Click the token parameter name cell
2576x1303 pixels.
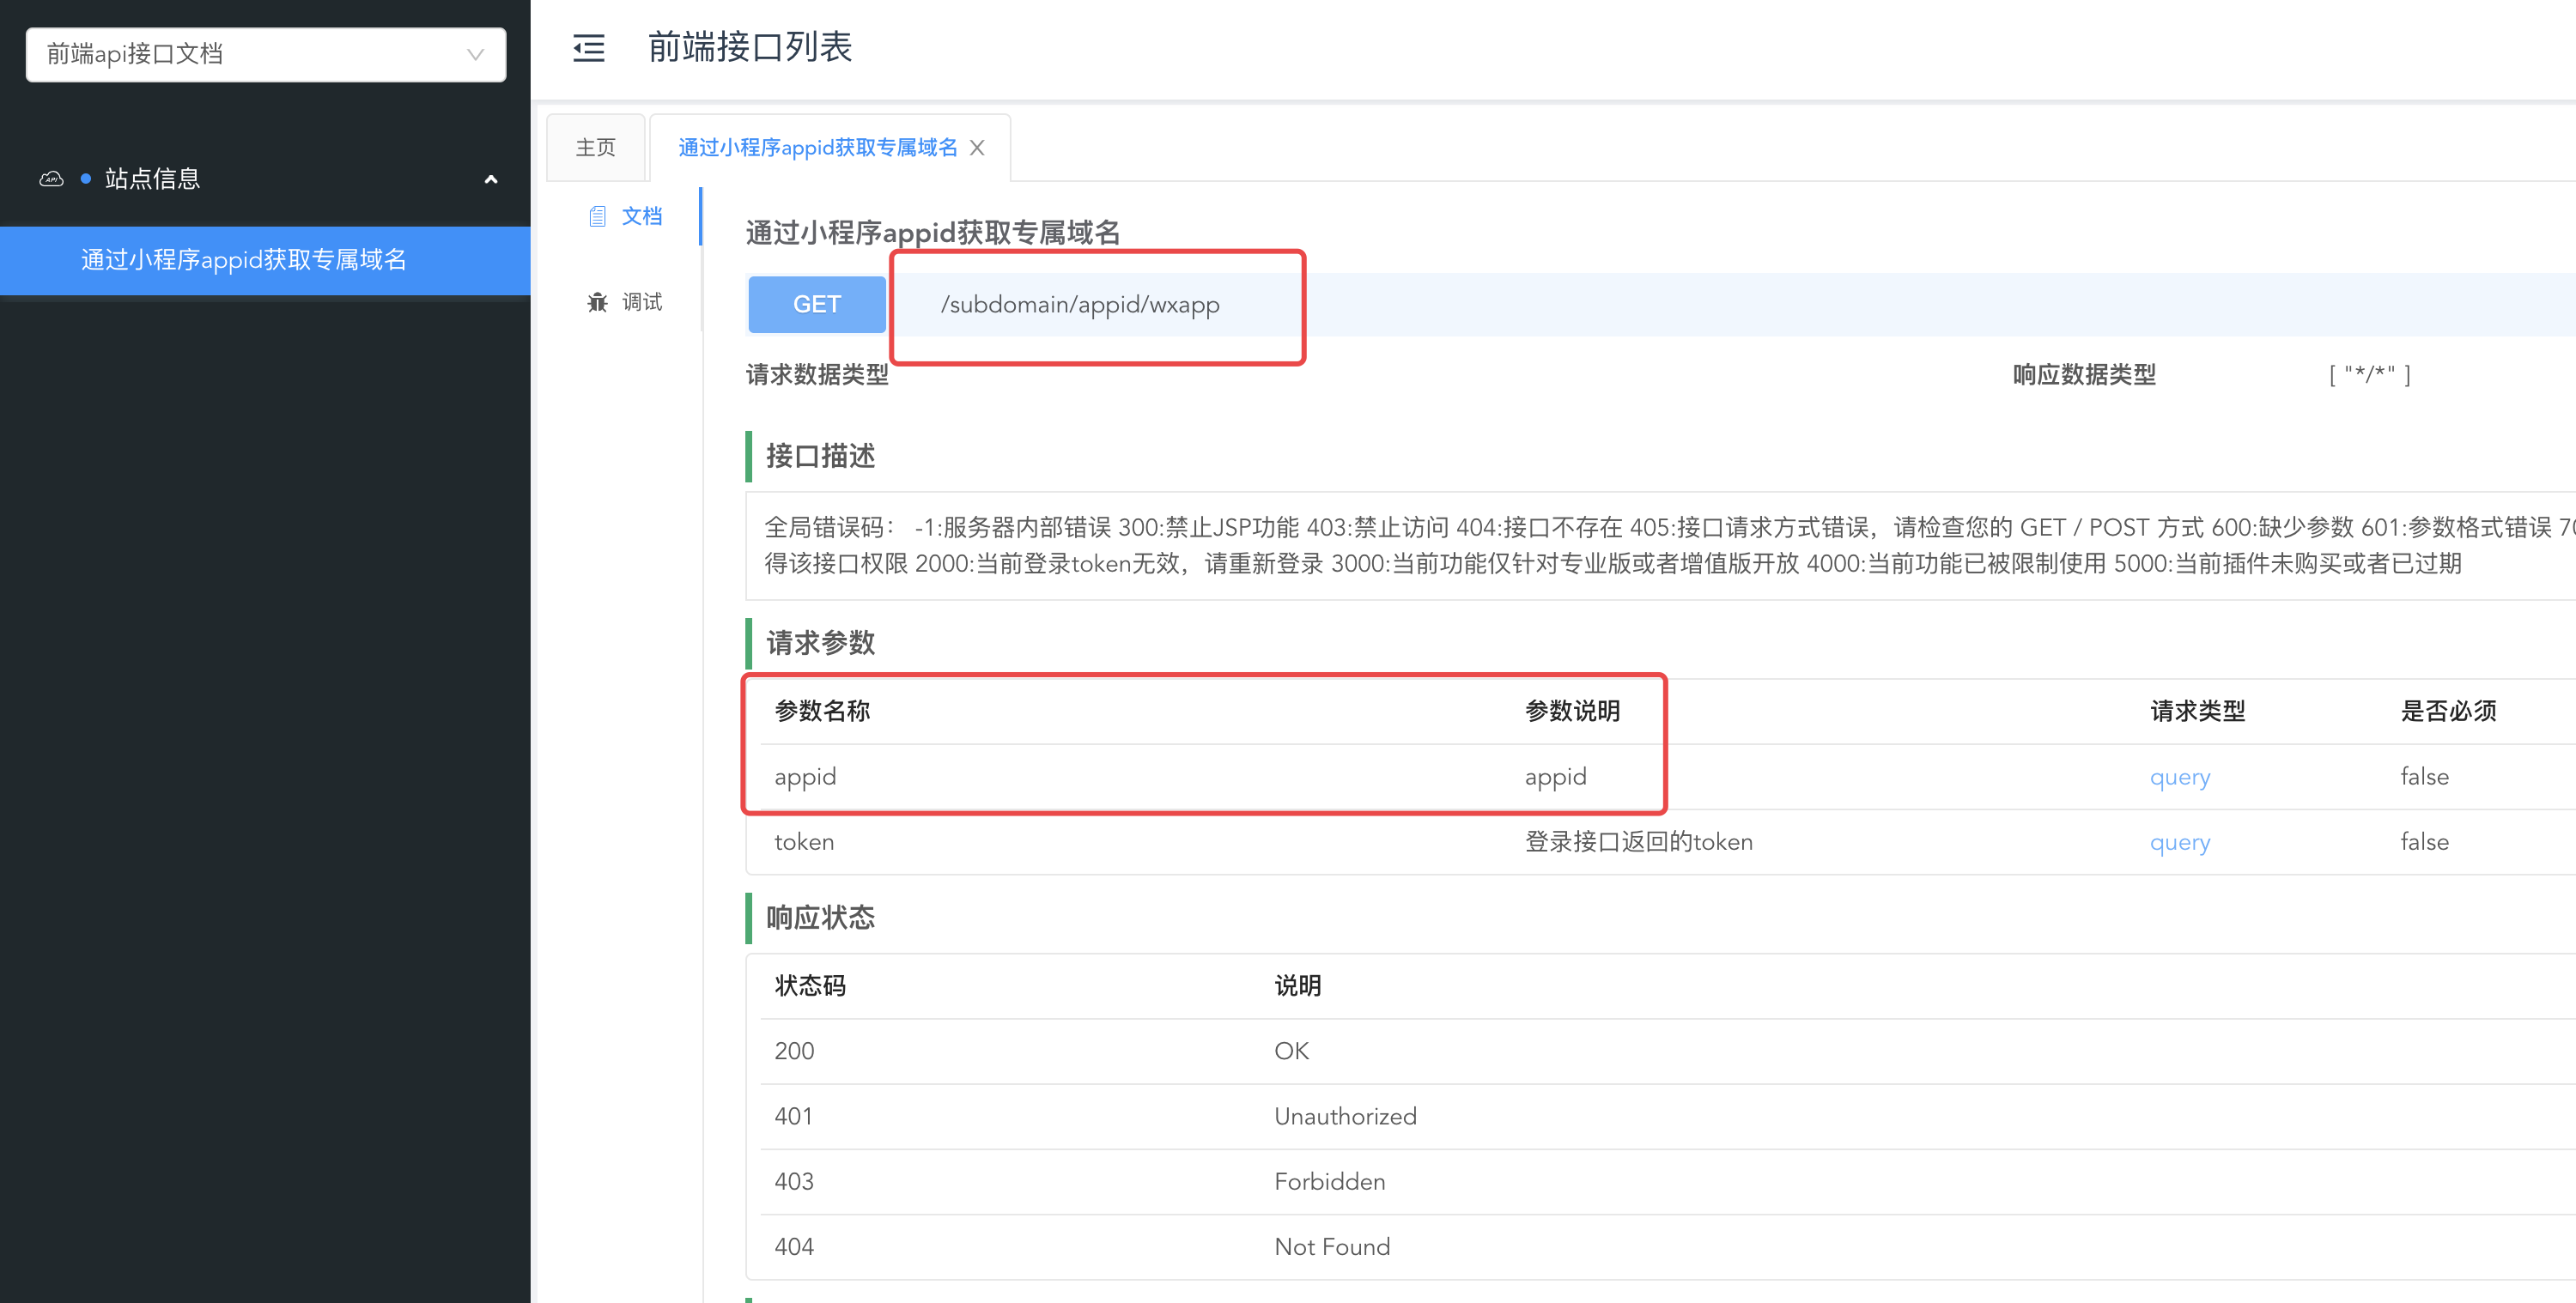[x=804, y=842]
